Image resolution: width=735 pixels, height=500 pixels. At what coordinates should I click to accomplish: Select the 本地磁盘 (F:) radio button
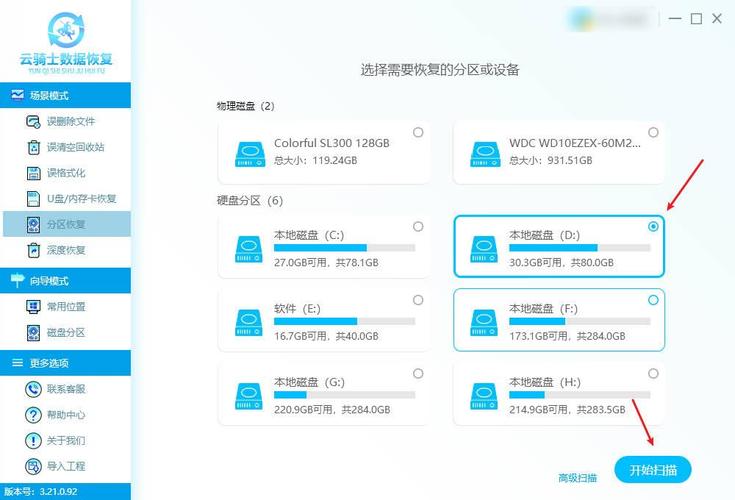coord(653,300)
